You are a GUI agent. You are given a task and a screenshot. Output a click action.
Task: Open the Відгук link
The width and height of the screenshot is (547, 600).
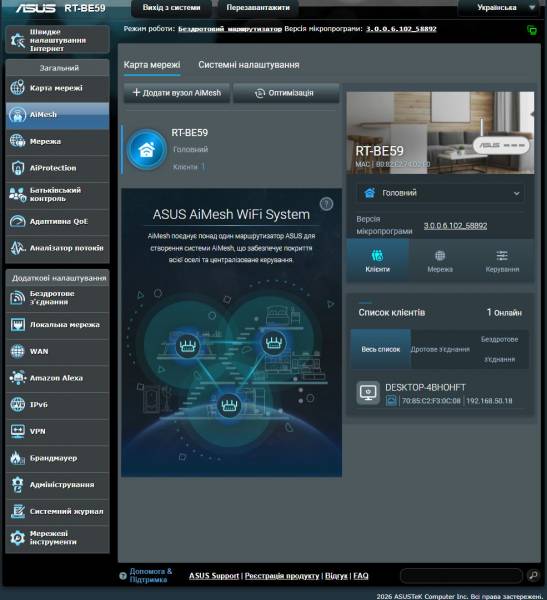pyautogui.click(x=336, y=576)
